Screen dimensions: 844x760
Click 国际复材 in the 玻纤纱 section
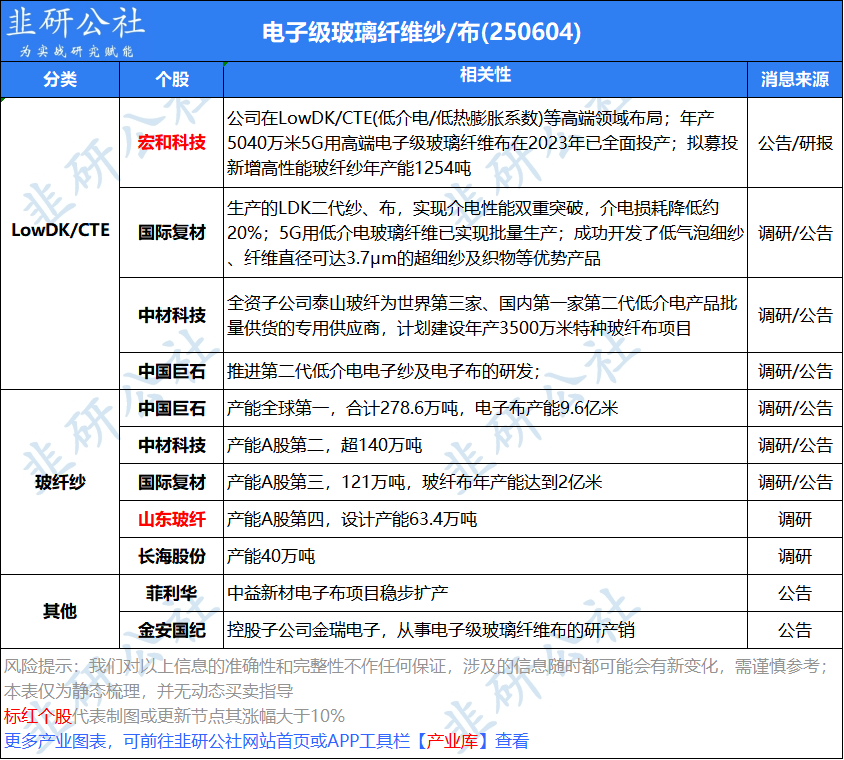(172, 482)
